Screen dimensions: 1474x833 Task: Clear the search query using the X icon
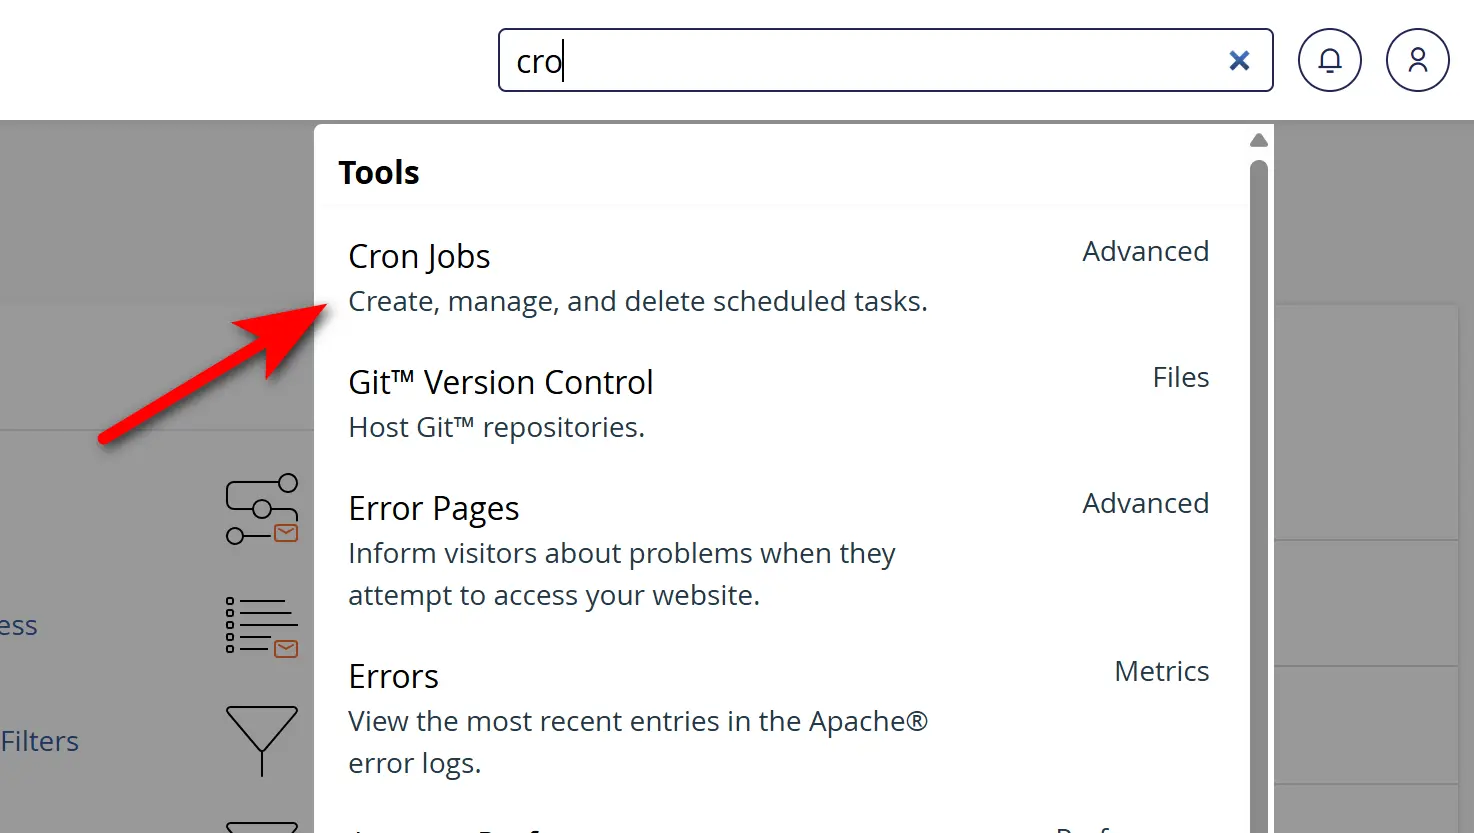(1239, 60)
